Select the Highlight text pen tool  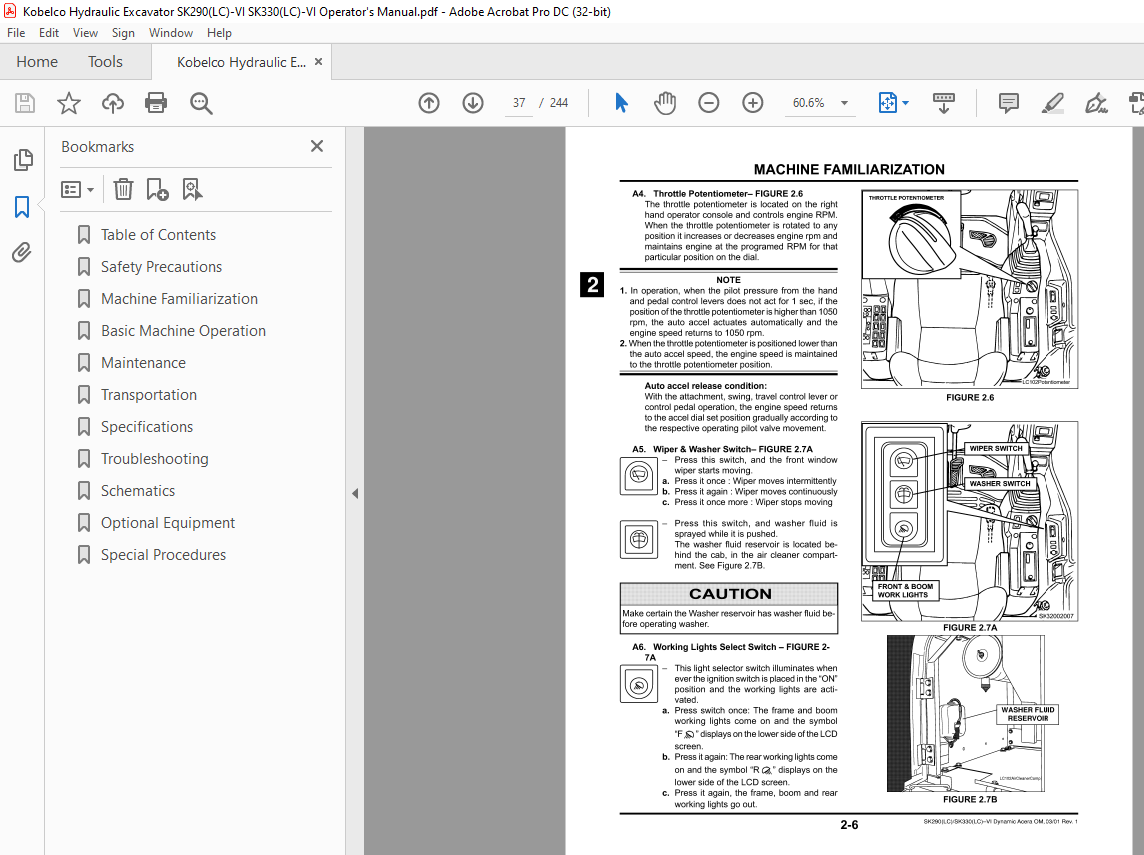tap(1052, 103)
